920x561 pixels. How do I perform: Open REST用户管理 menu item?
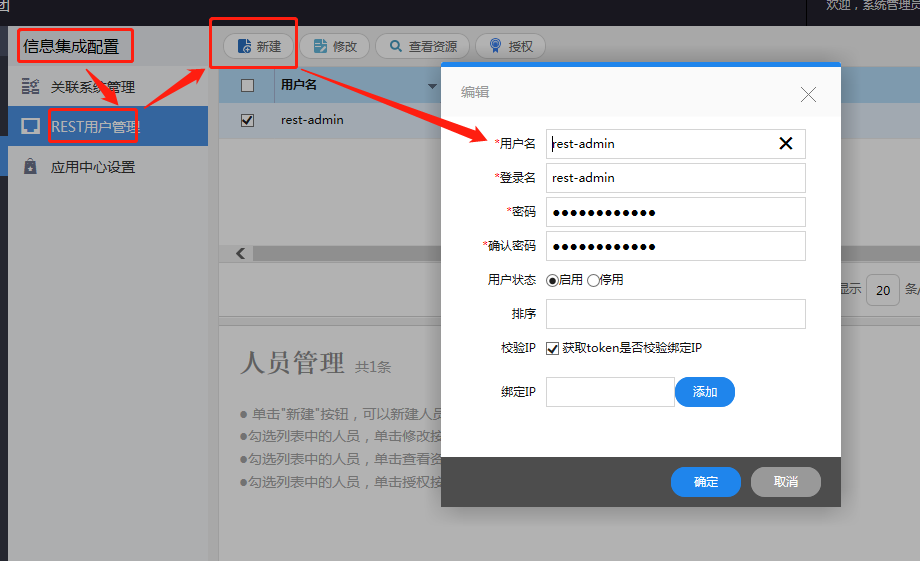[108, 126]
